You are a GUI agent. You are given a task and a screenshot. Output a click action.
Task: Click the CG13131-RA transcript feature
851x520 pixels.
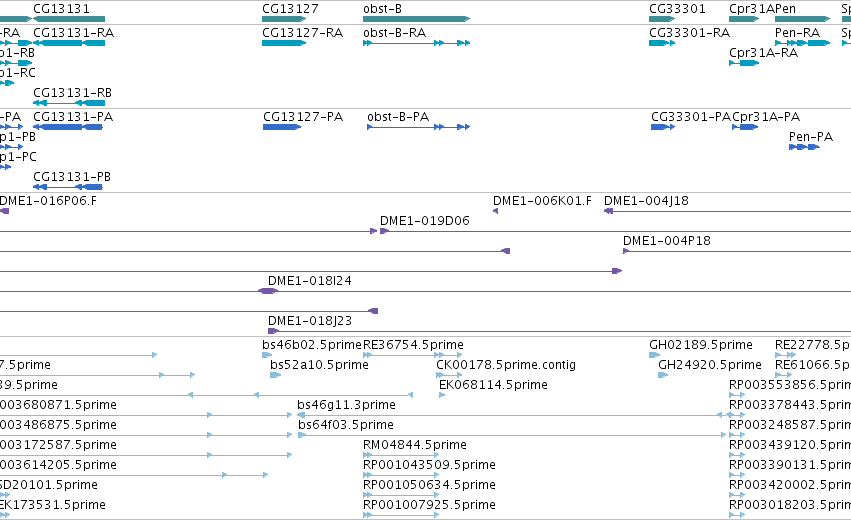click(69, 43)
